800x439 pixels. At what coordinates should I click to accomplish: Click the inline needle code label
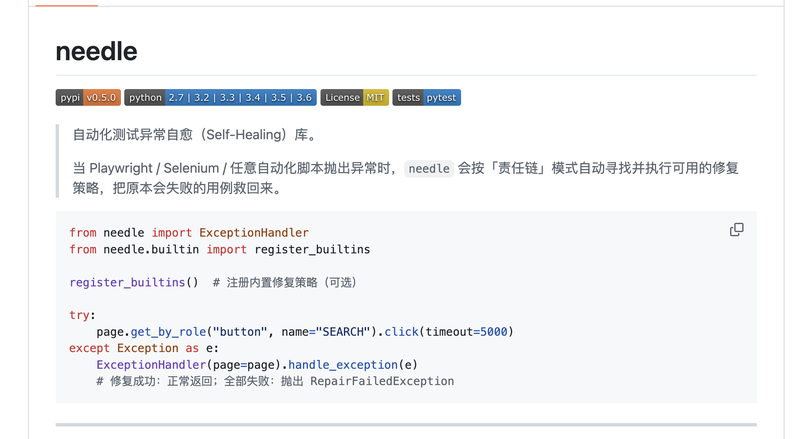pos(429,168)
